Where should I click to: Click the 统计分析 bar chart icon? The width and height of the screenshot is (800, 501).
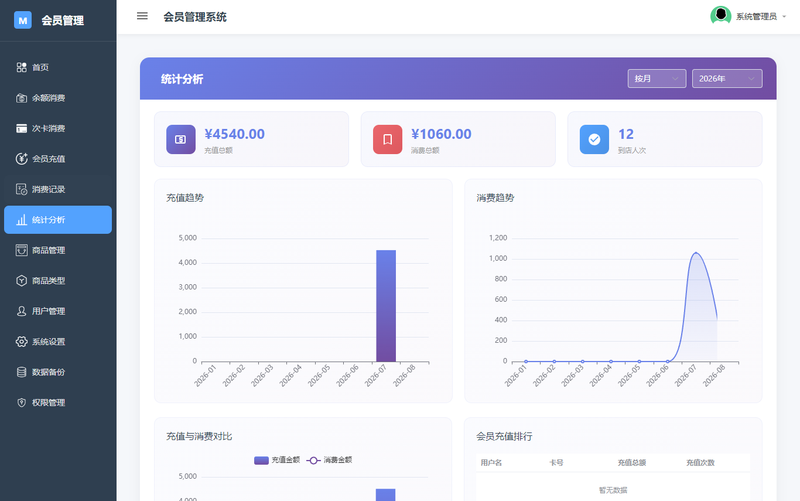[x=21, y=220]
